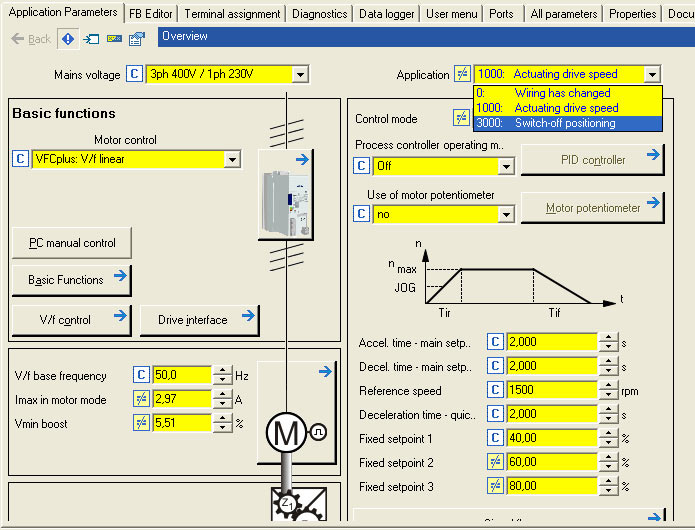Increase V/f base frequency with up arrow
Image resolution: width=695 pixels, height=530 pixels.
[x=220, y=371]
